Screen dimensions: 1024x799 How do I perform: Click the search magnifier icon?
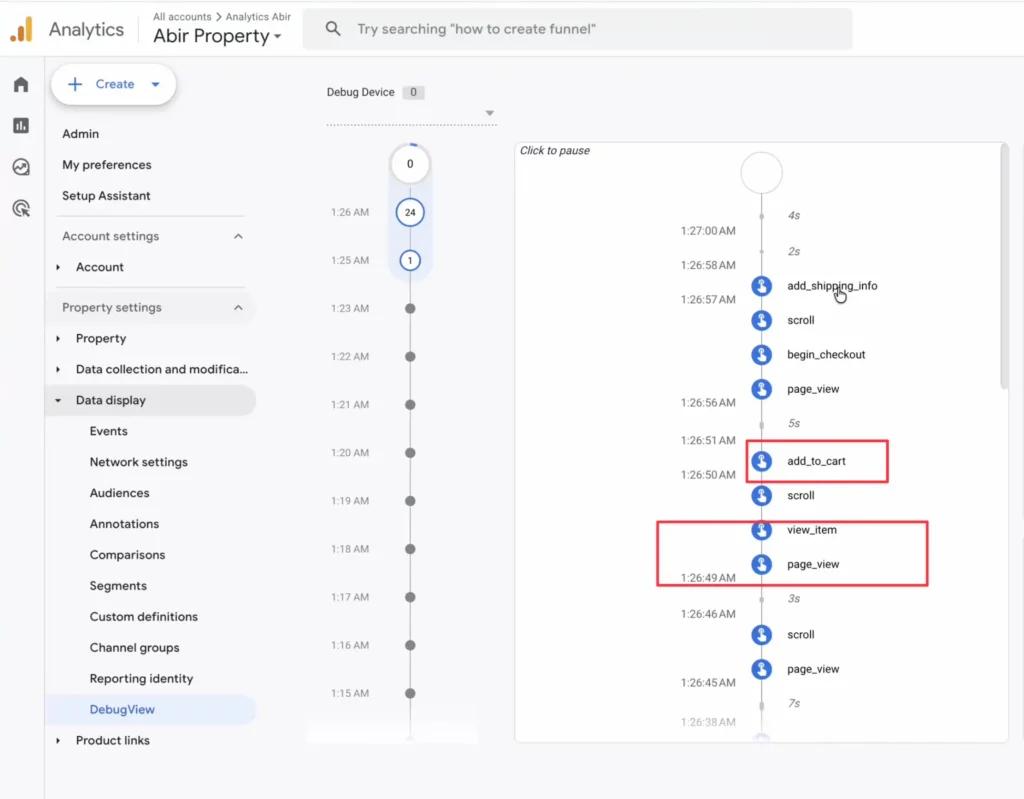point(333,29)
